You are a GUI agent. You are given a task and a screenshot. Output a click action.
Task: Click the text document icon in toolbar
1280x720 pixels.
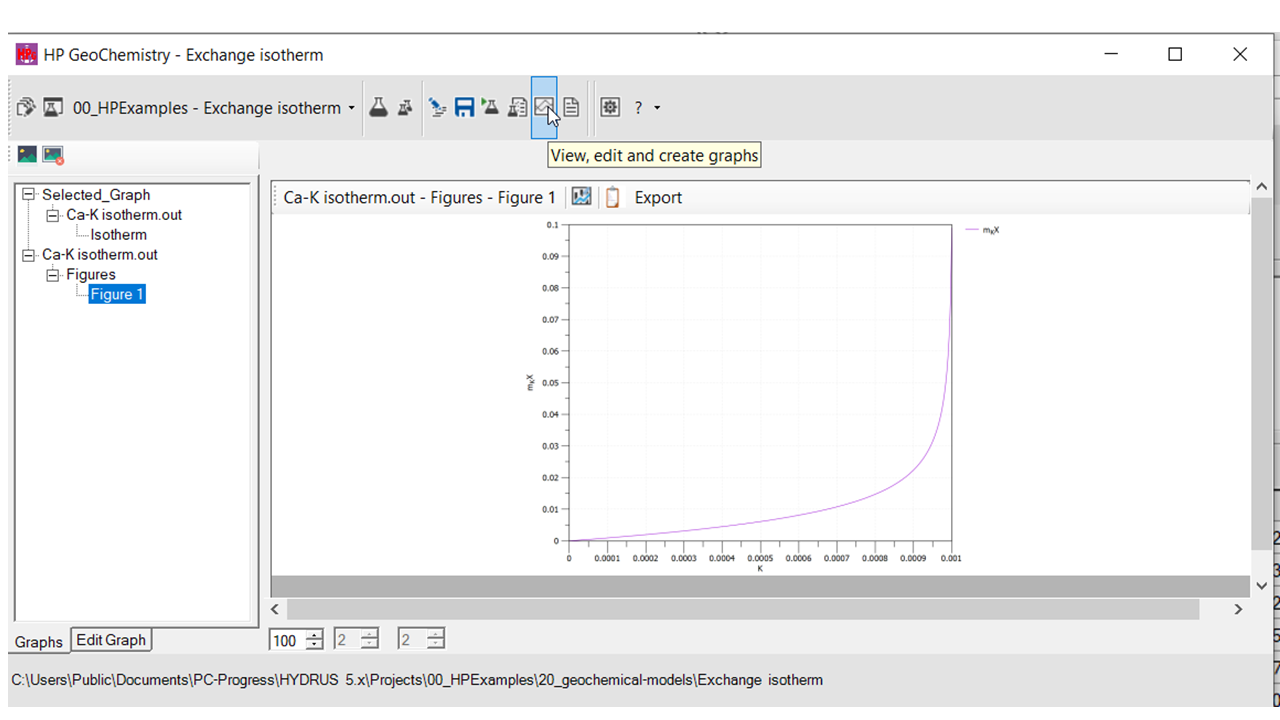(x=571, y=107)
